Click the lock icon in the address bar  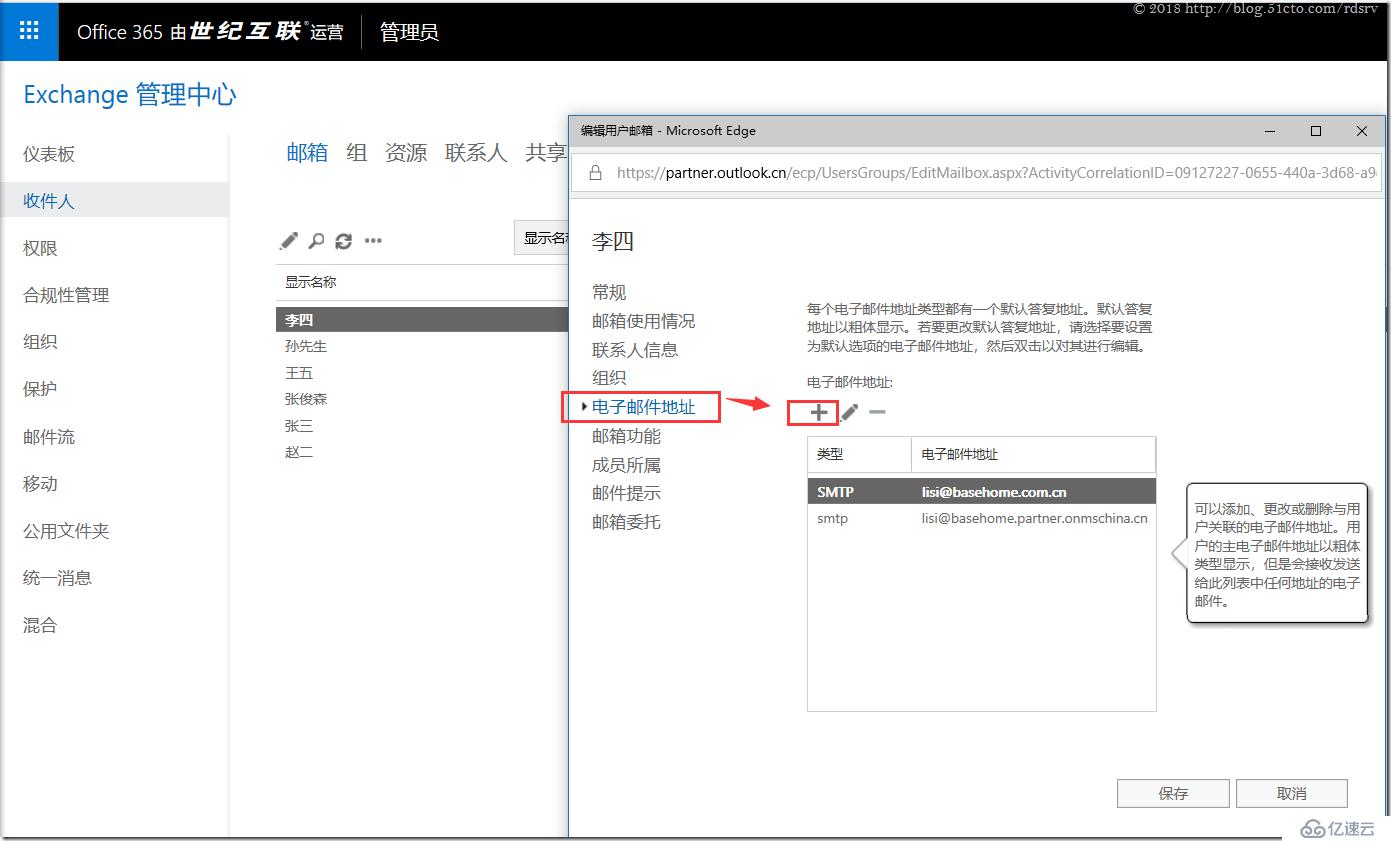[x=595, y=172]
